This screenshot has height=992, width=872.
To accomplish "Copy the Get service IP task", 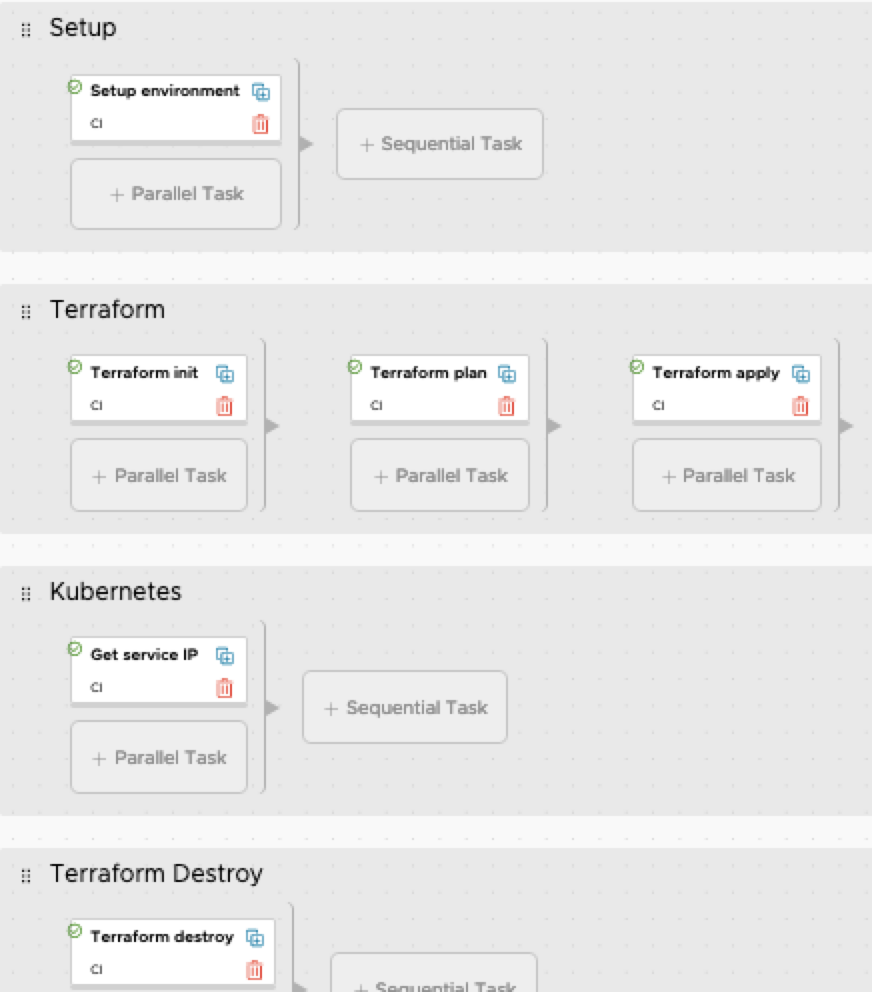I will [225, 656].
